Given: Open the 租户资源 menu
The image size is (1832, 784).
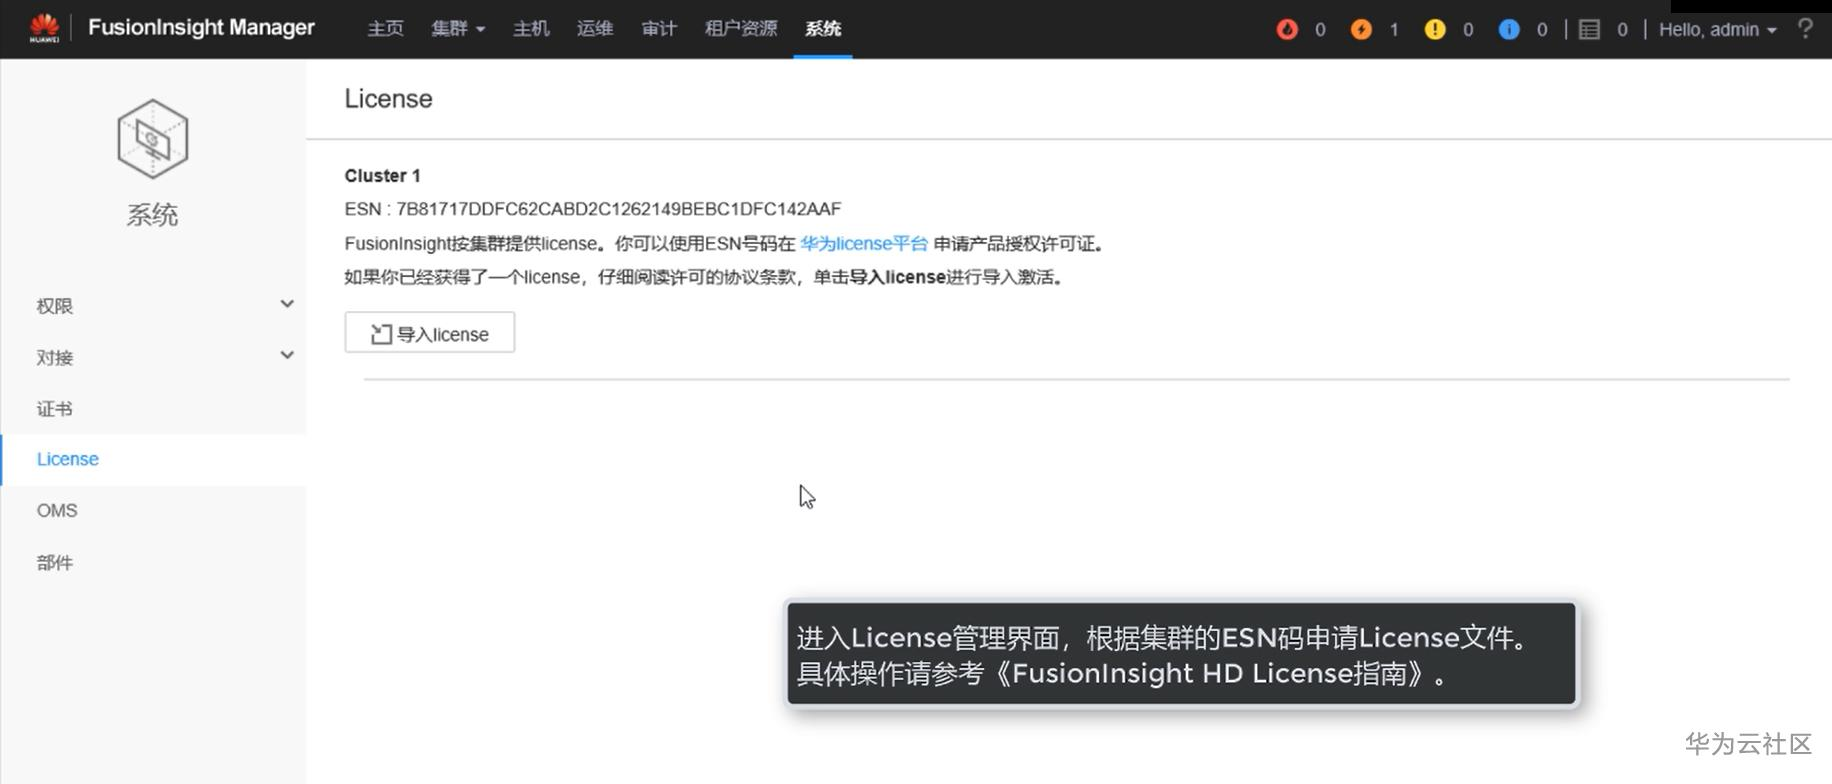Looking at the screenshot, I should point(741,29).
